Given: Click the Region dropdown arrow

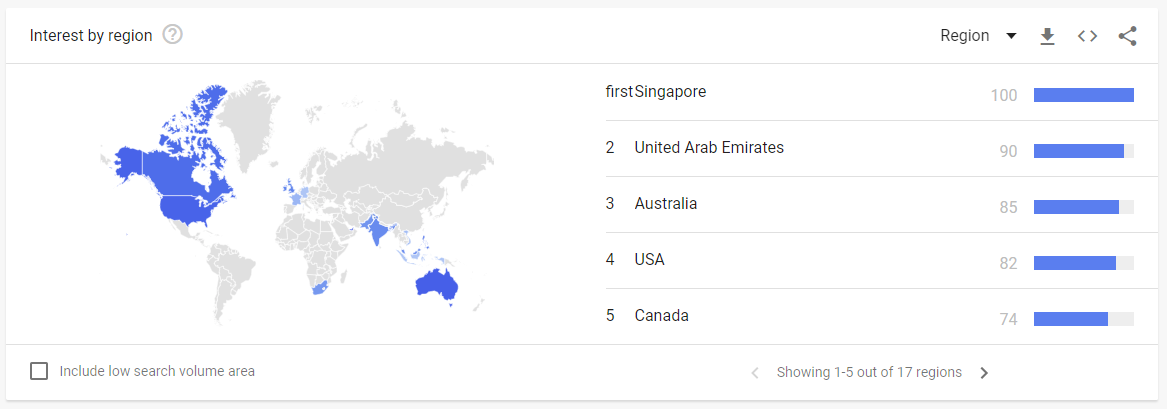Looking at the screenshot, I should coord(1011,36).
